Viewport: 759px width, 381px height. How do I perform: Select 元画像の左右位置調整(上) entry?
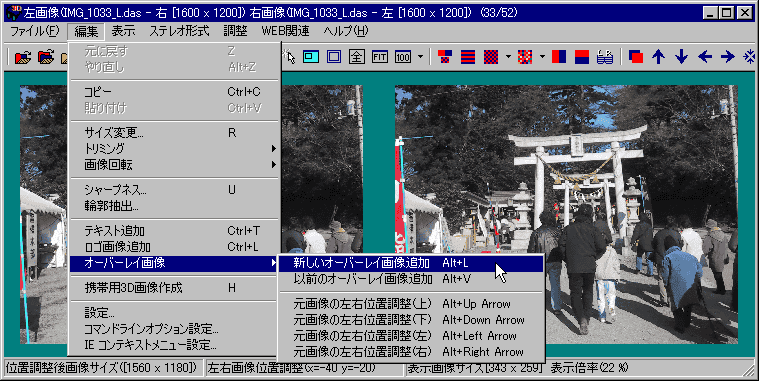coord(410,304)
